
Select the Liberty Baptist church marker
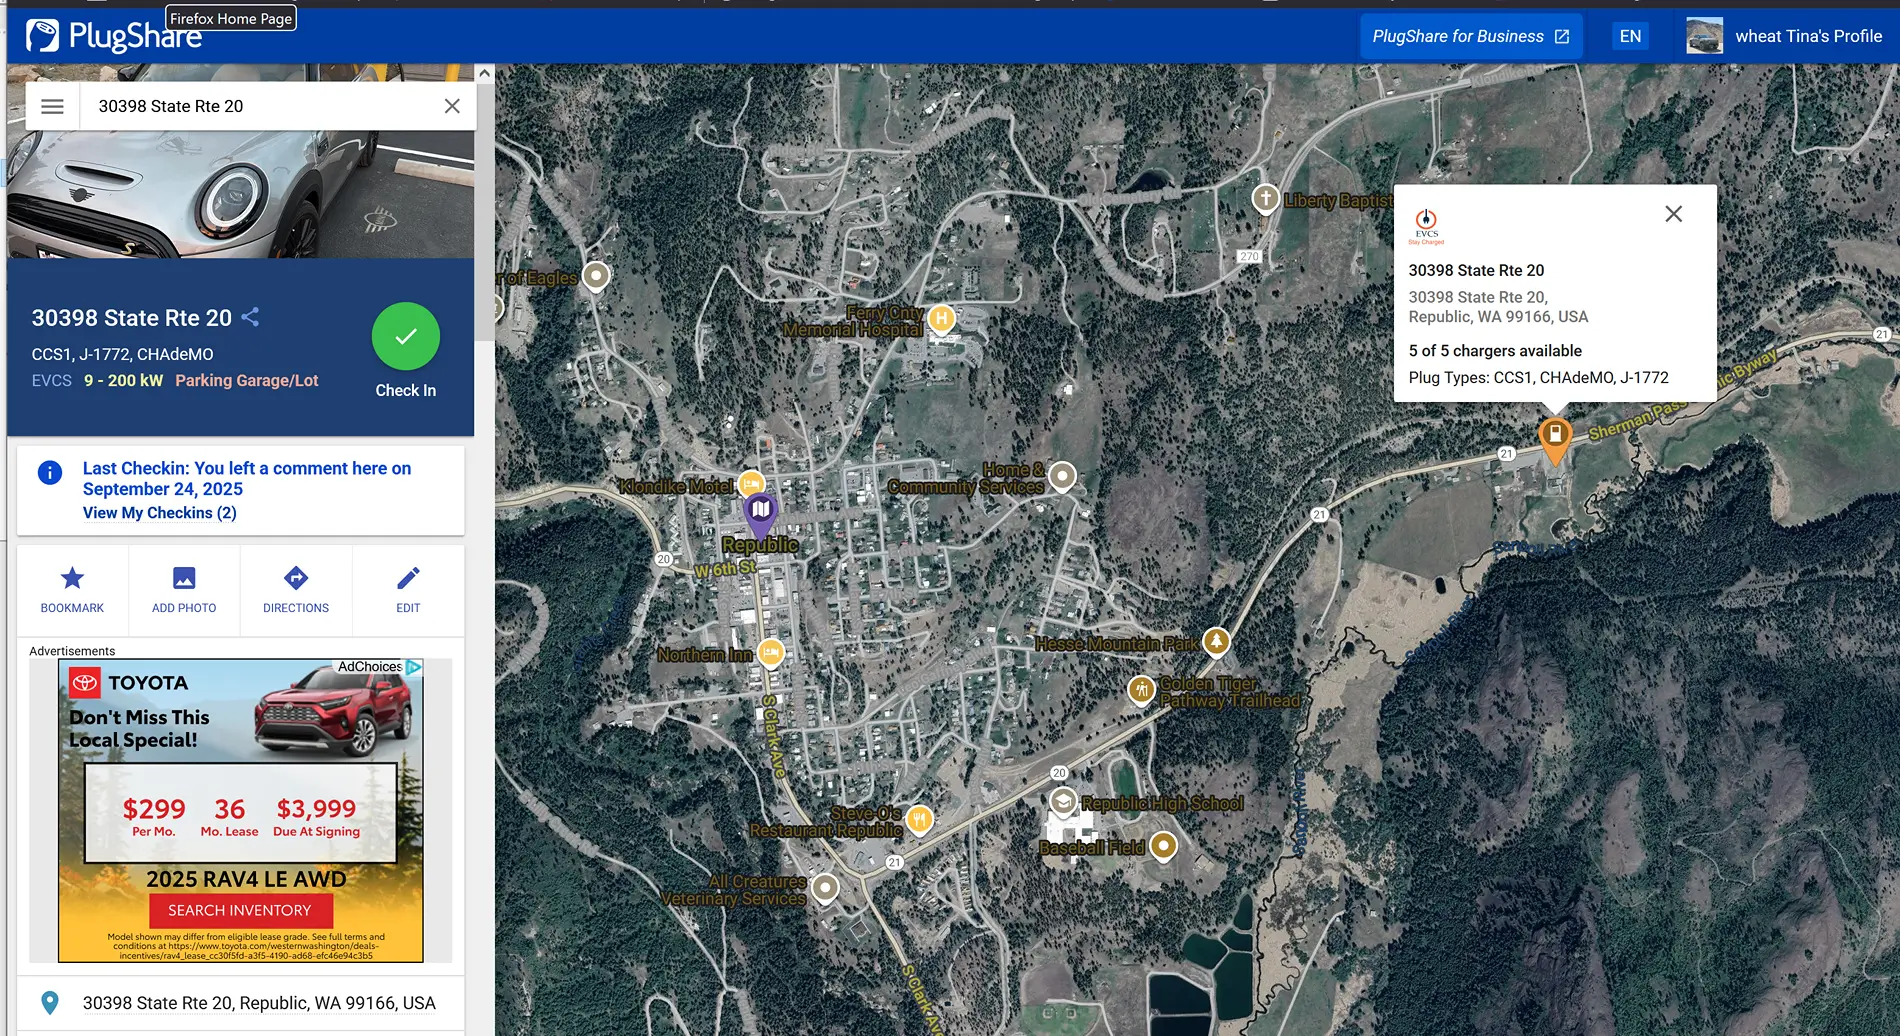coord(1266,198)
